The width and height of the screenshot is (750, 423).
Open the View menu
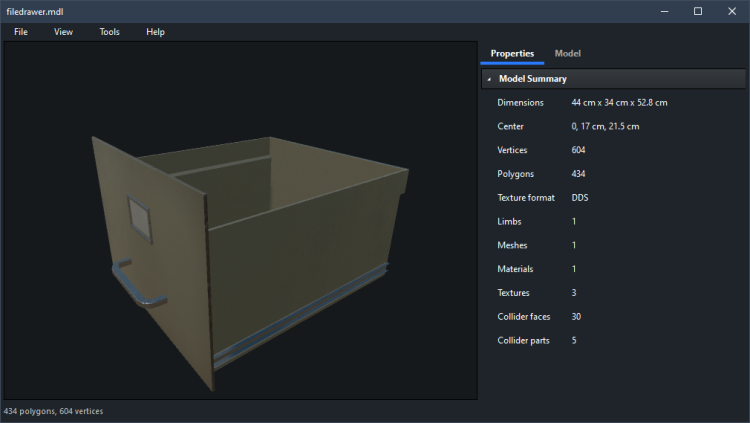pyautogui.click(x=63, y=32)
